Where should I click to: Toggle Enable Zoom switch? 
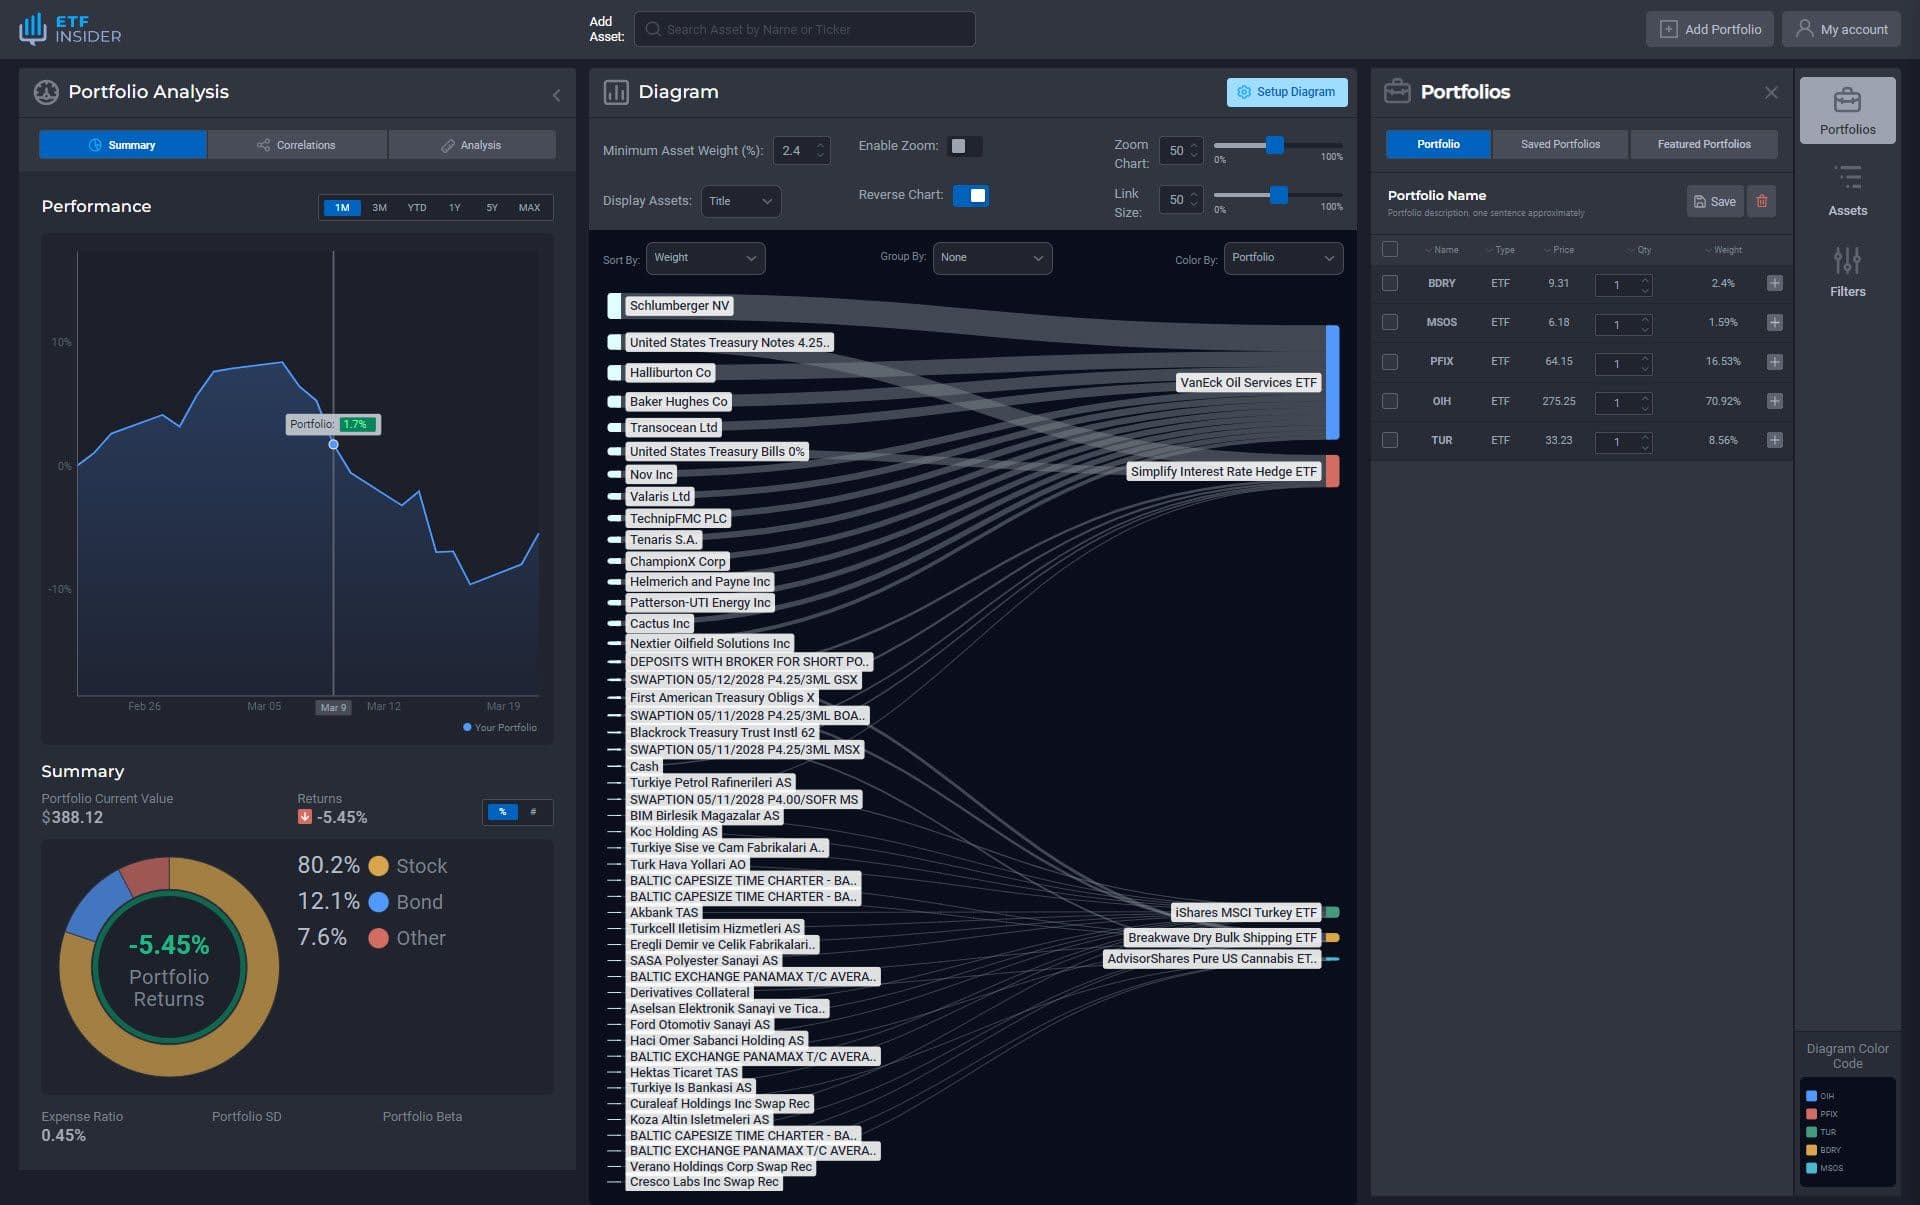964,146
